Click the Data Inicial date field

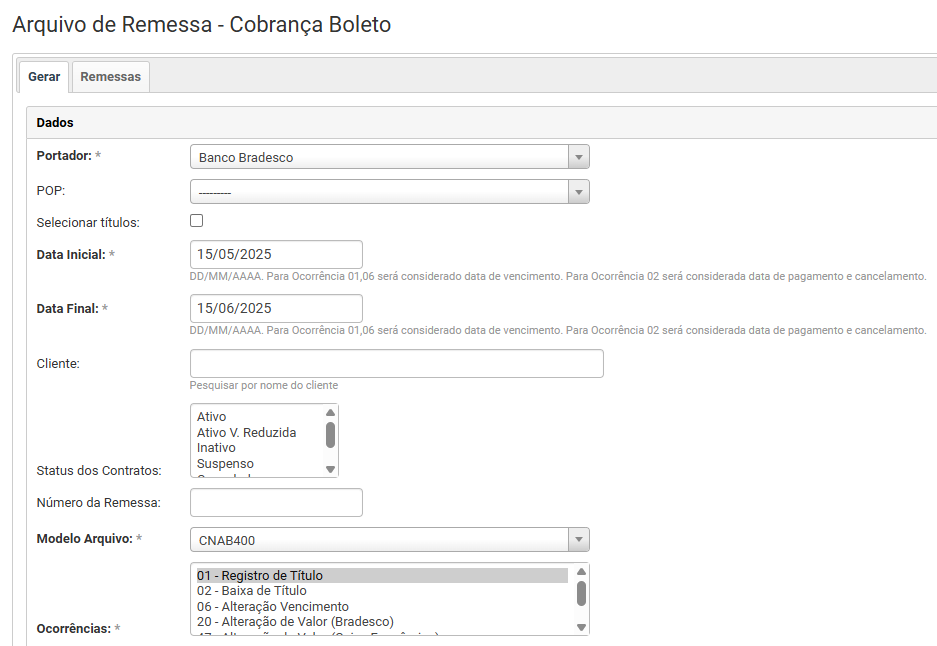[x=275, y=254]
